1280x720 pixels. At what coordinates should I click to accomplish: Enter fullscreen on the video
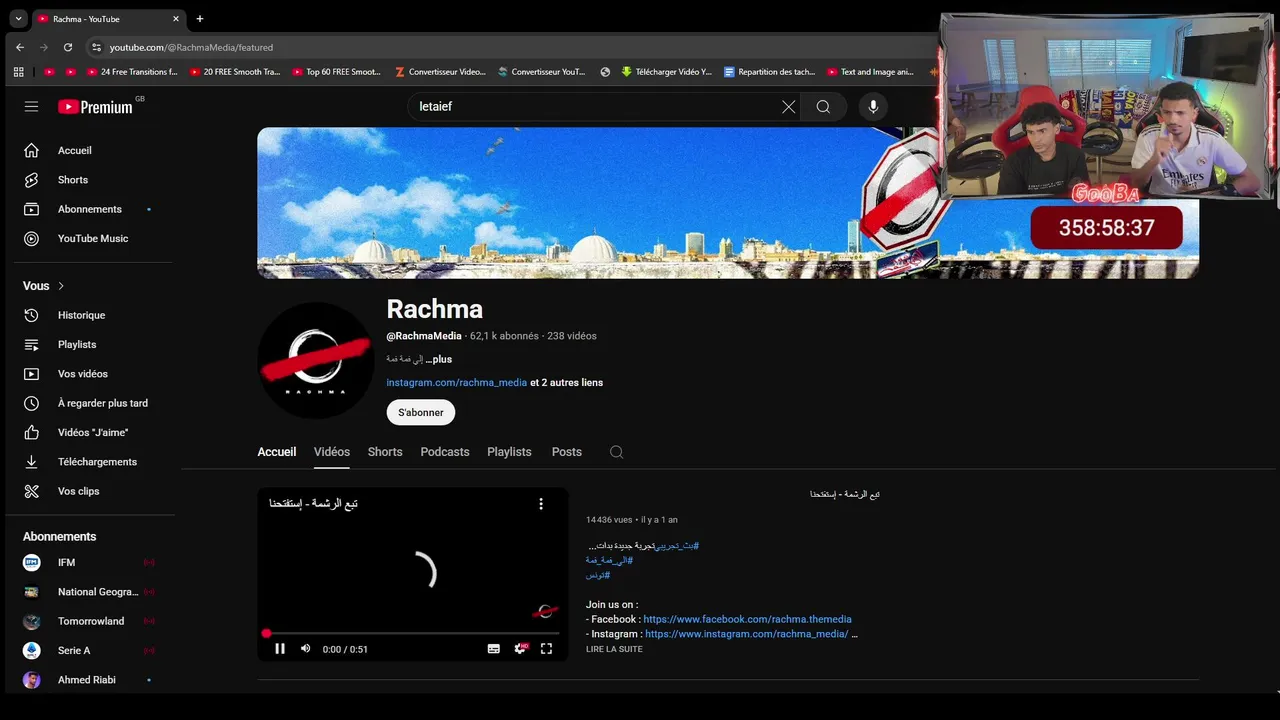546,649
